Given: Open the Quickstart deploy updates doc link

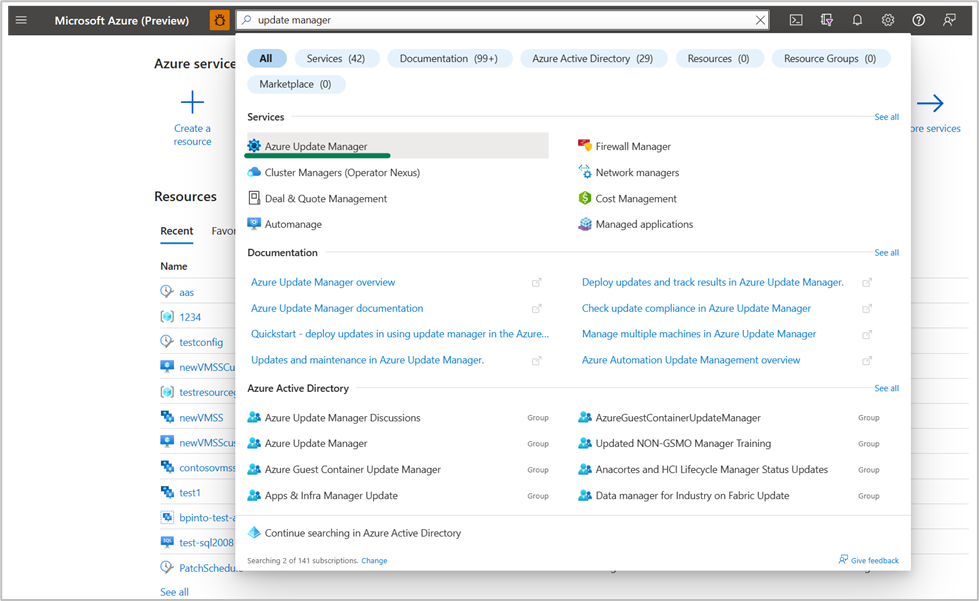Looking at the screenshot, I should (x=400, y=334).
